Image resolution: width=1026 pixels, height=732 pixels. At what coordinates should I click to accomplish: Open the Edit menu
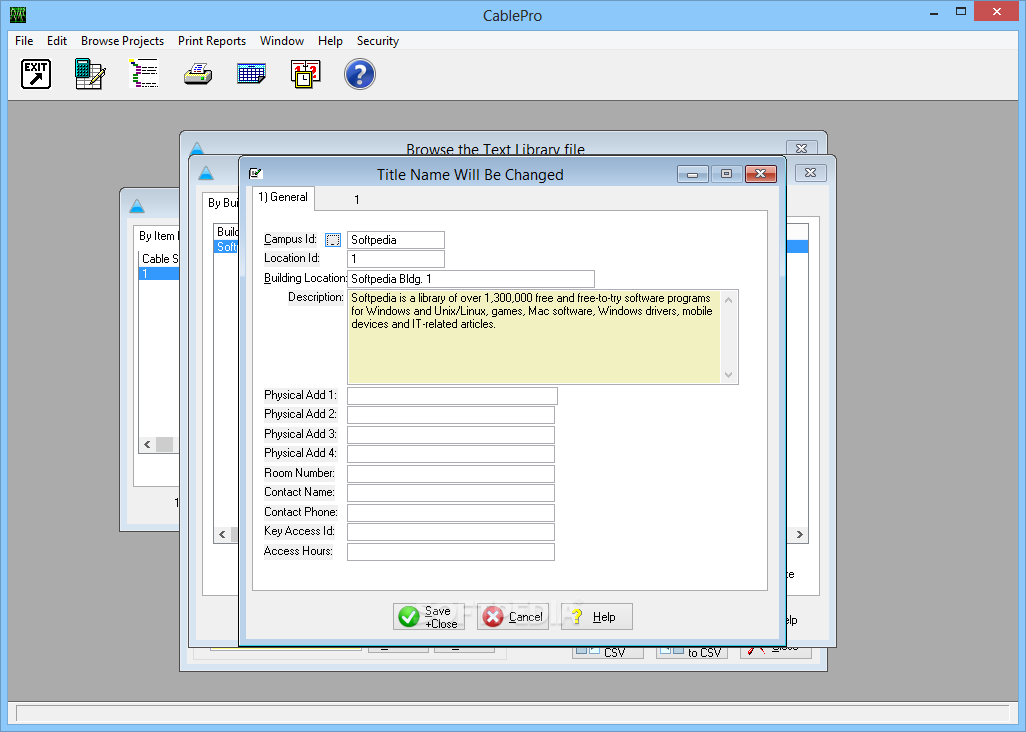click(x=57, y=41)
